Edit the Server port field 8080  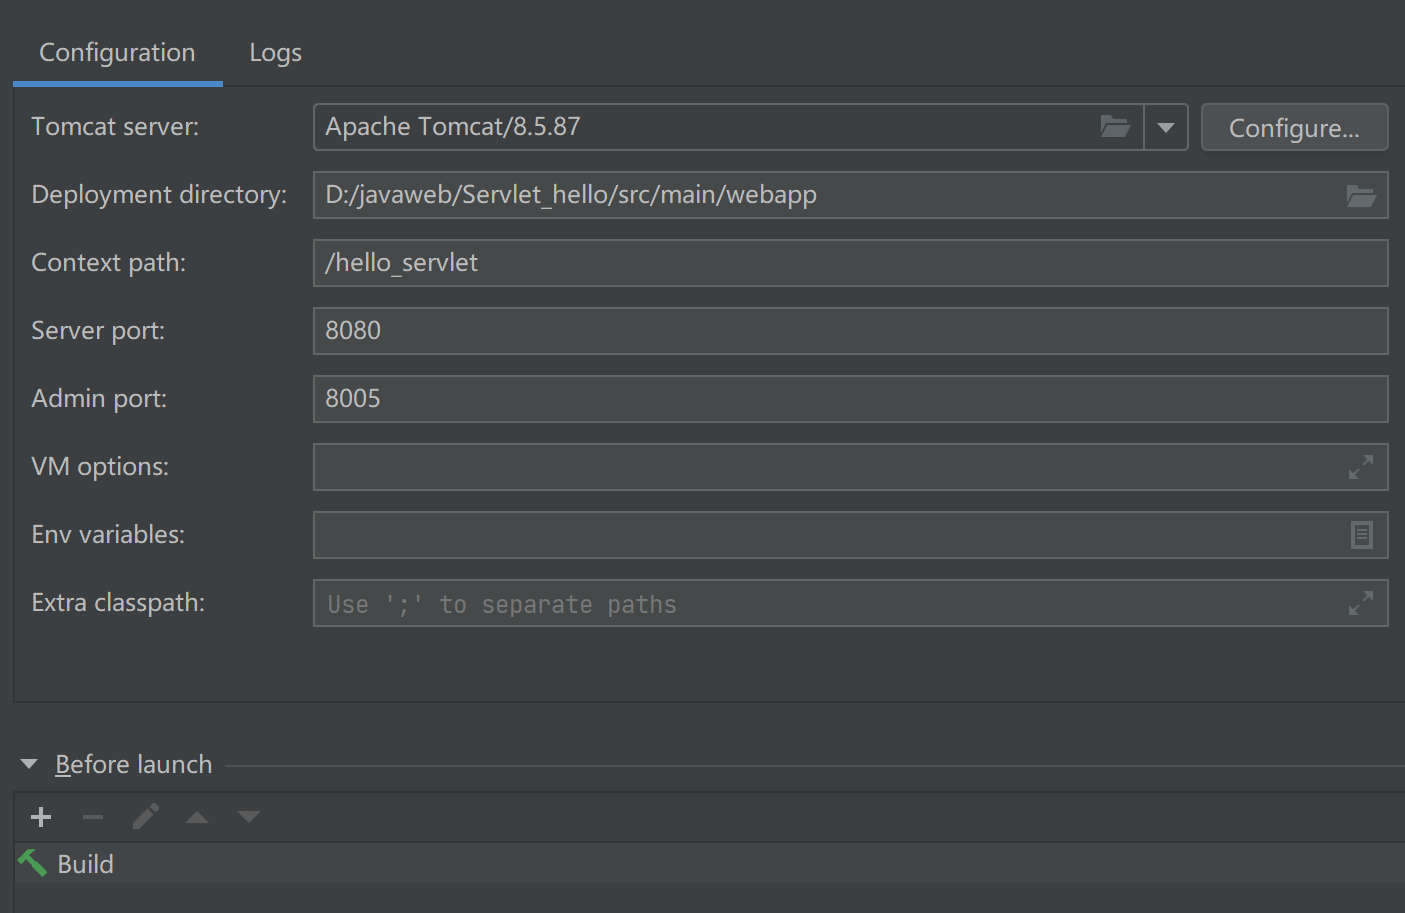(x=851, y=331)
